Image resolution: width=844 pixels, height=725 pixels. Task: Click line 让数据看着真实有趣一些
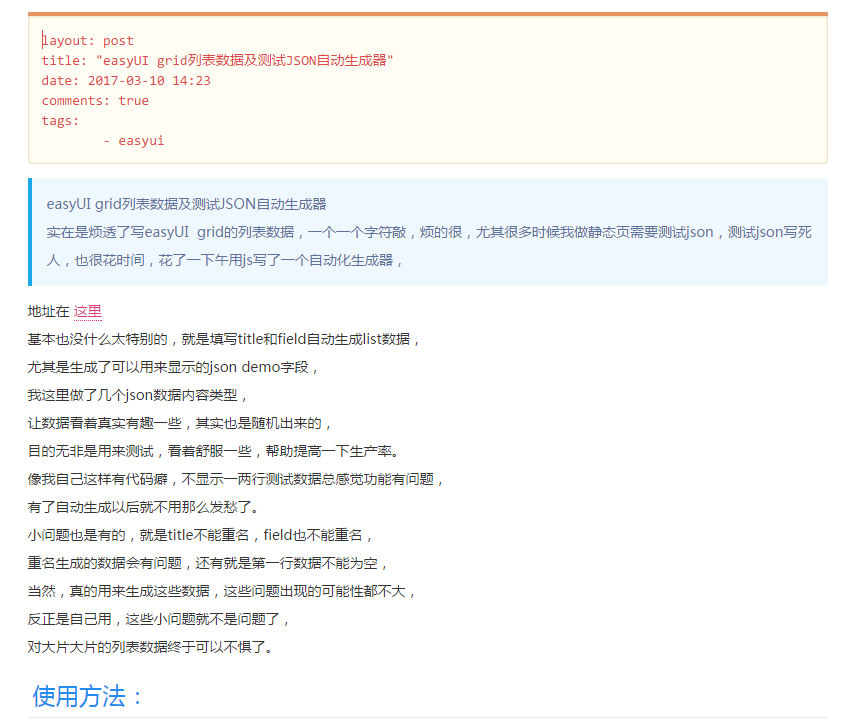click(x=179, y=423)
